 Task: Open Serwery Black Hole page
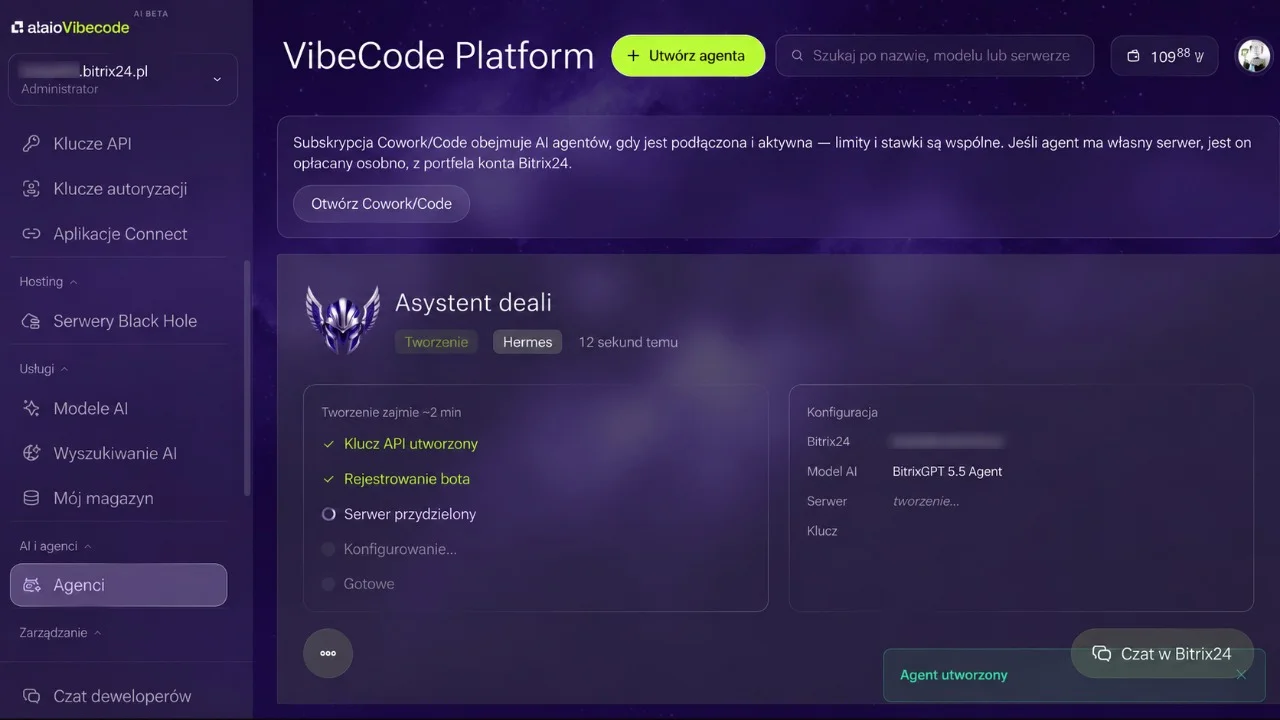[x=118, y=321]
